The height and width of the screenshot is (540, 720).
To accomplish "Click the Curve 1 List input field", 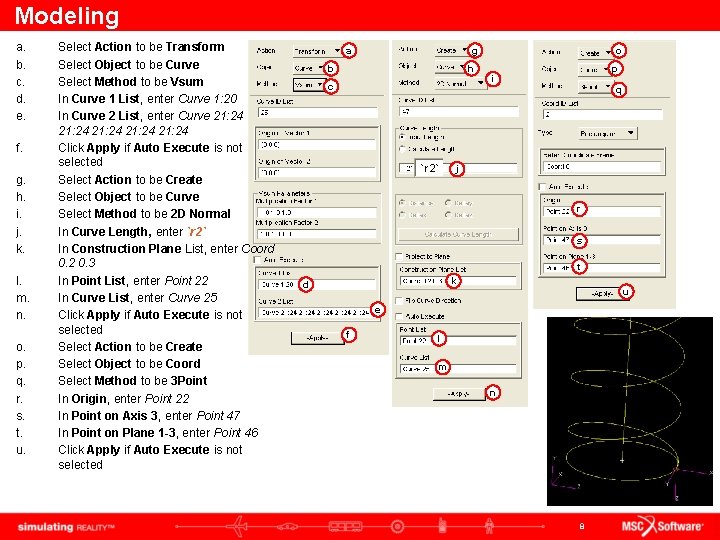I will pos(318,285).
